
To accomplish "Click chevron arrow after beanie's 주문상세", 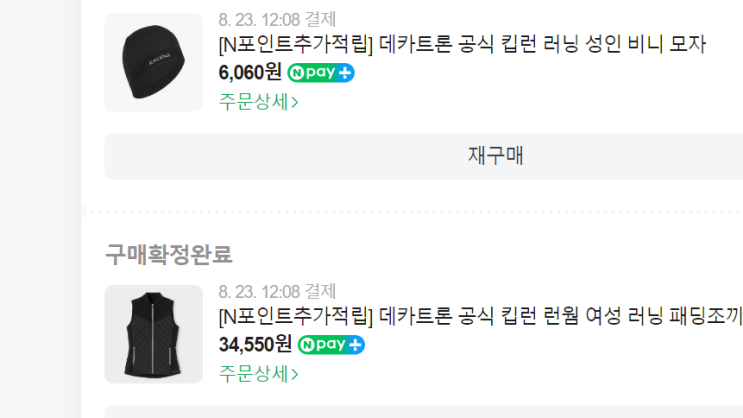I will 295,102.
